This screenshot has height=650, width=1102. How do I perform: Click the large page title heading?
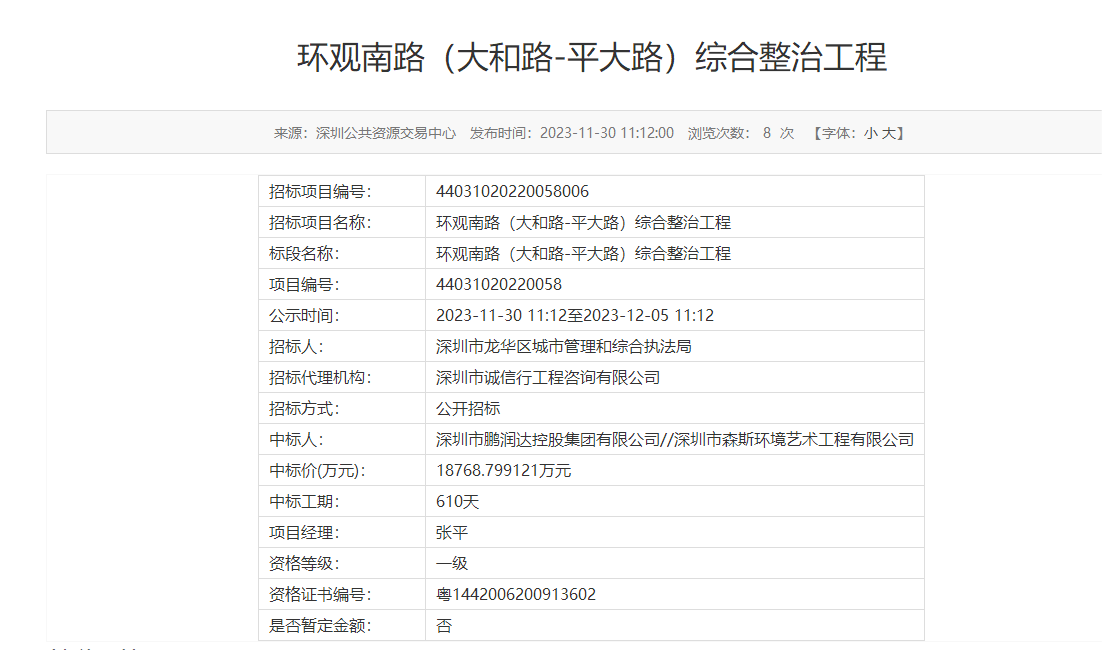pyautogui.click(x=591, y=57)
